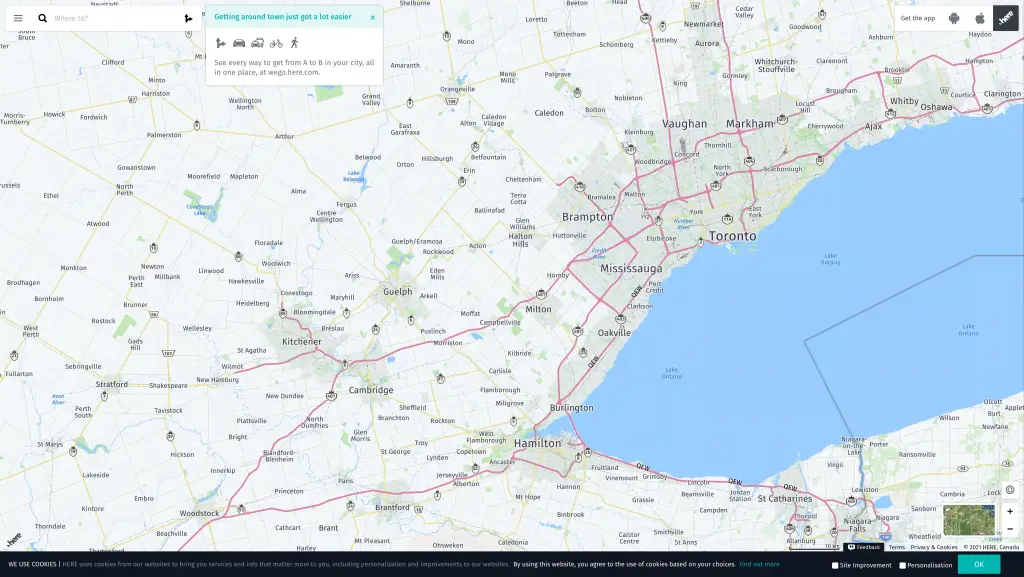Enable the Personalisation checkbox

pos(902,565)
